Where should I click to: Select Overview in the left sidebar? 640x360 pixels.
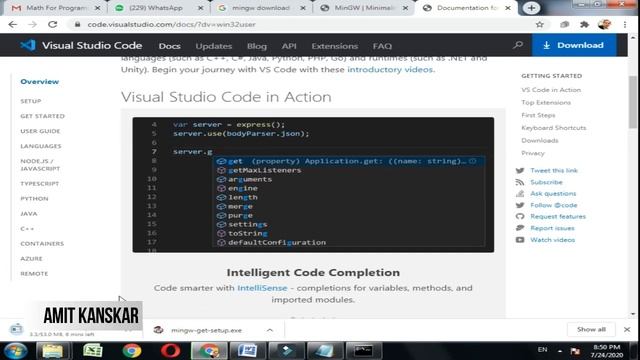point(40,82)
